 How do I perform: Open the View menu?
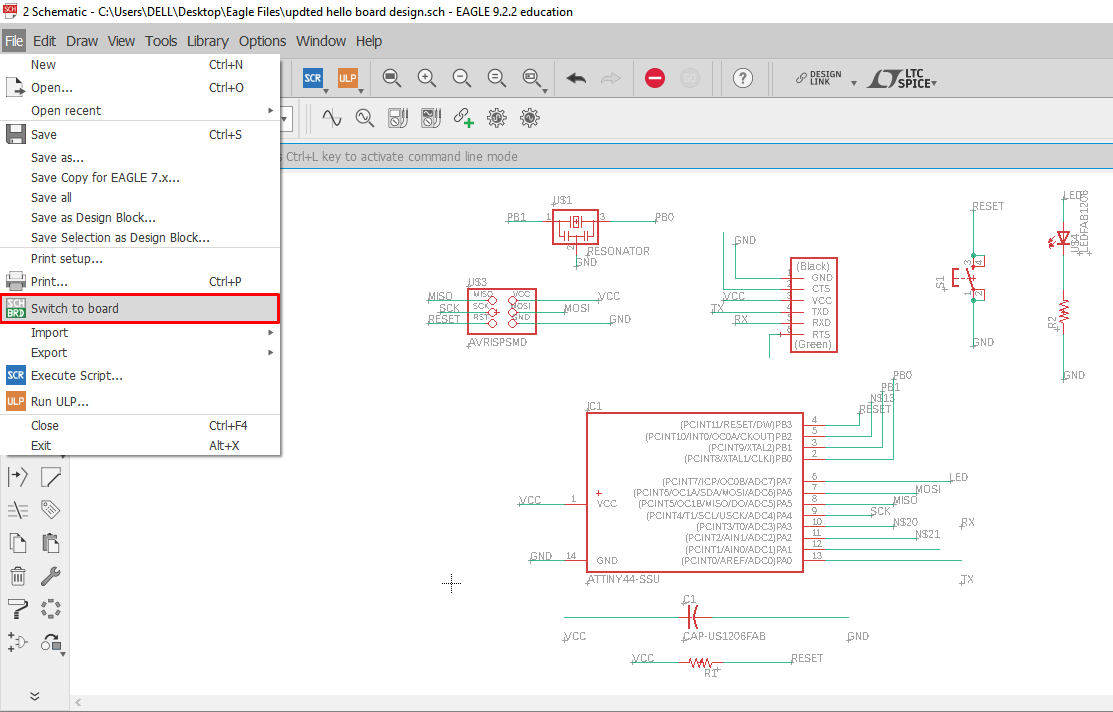click(x=121, y=41)
